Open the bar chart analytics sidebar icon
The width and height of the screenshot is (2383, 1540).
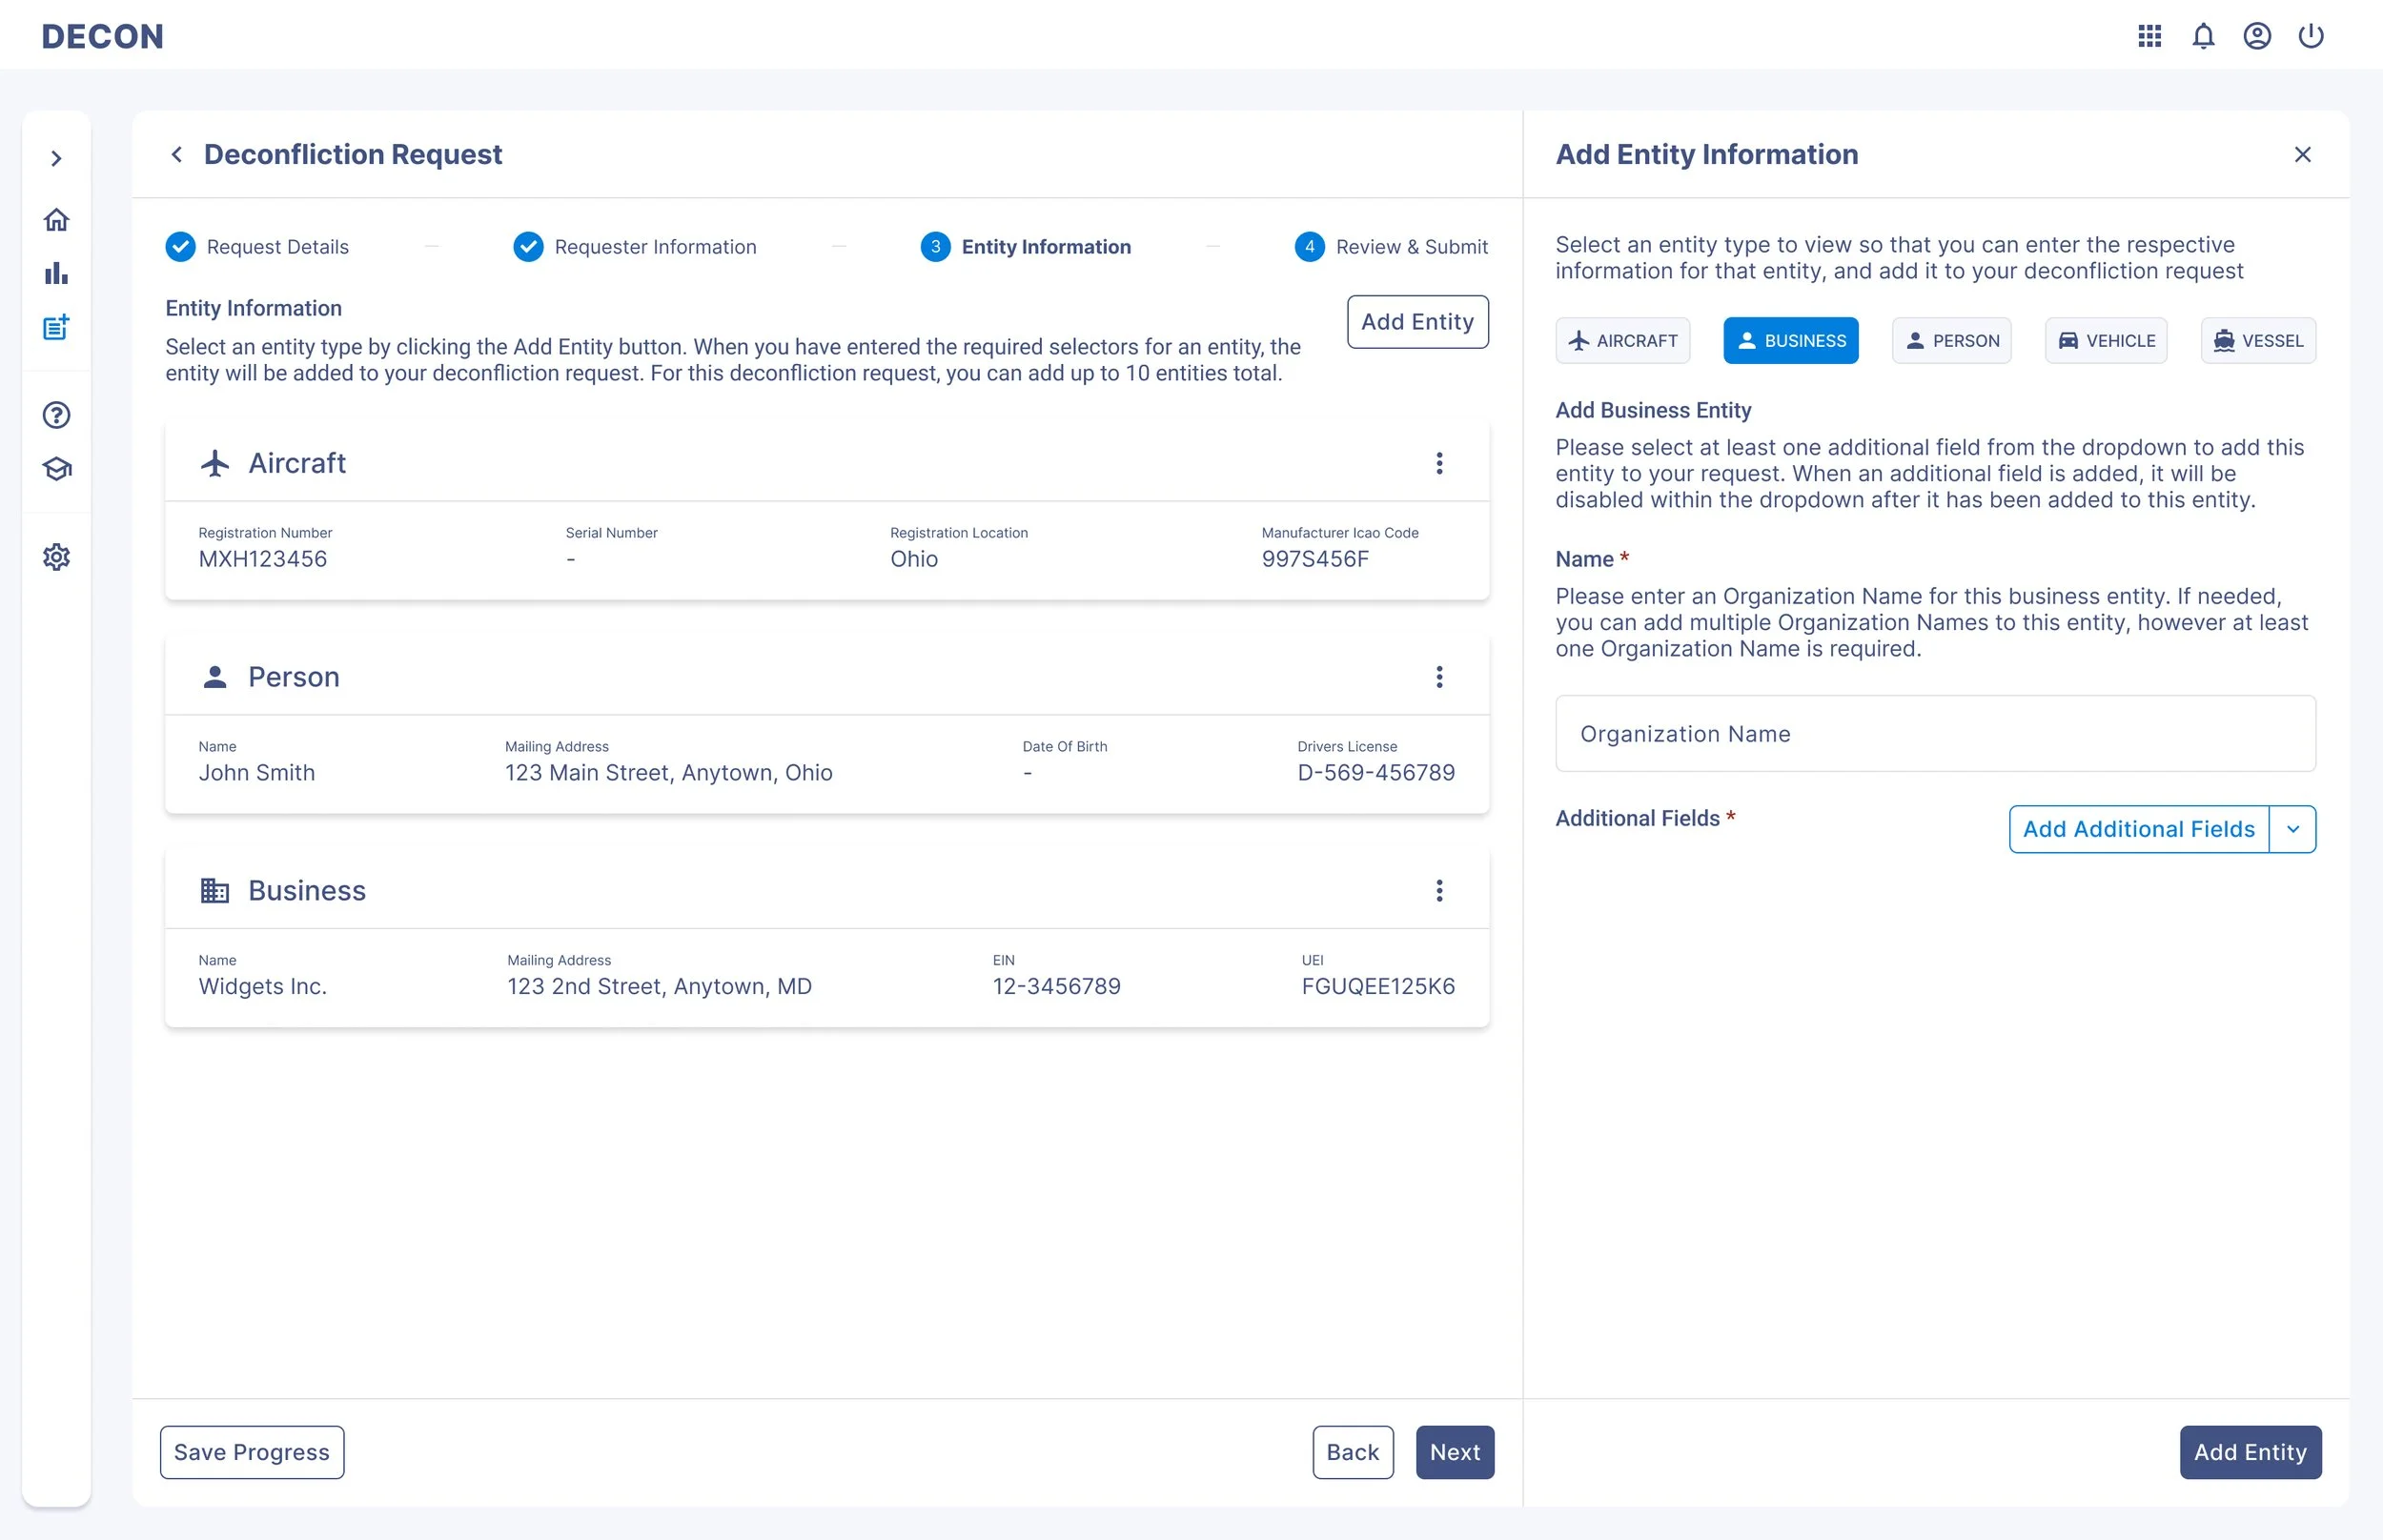click(57, 273)
